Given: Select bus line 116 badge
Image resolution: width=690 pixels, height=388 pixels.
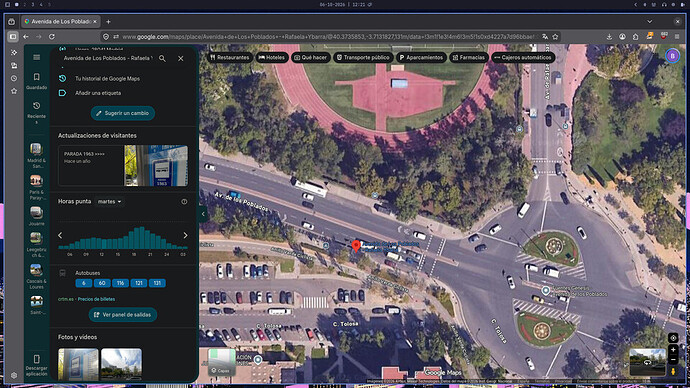Looking at the screenshot, I should click(x=120, y=283).
